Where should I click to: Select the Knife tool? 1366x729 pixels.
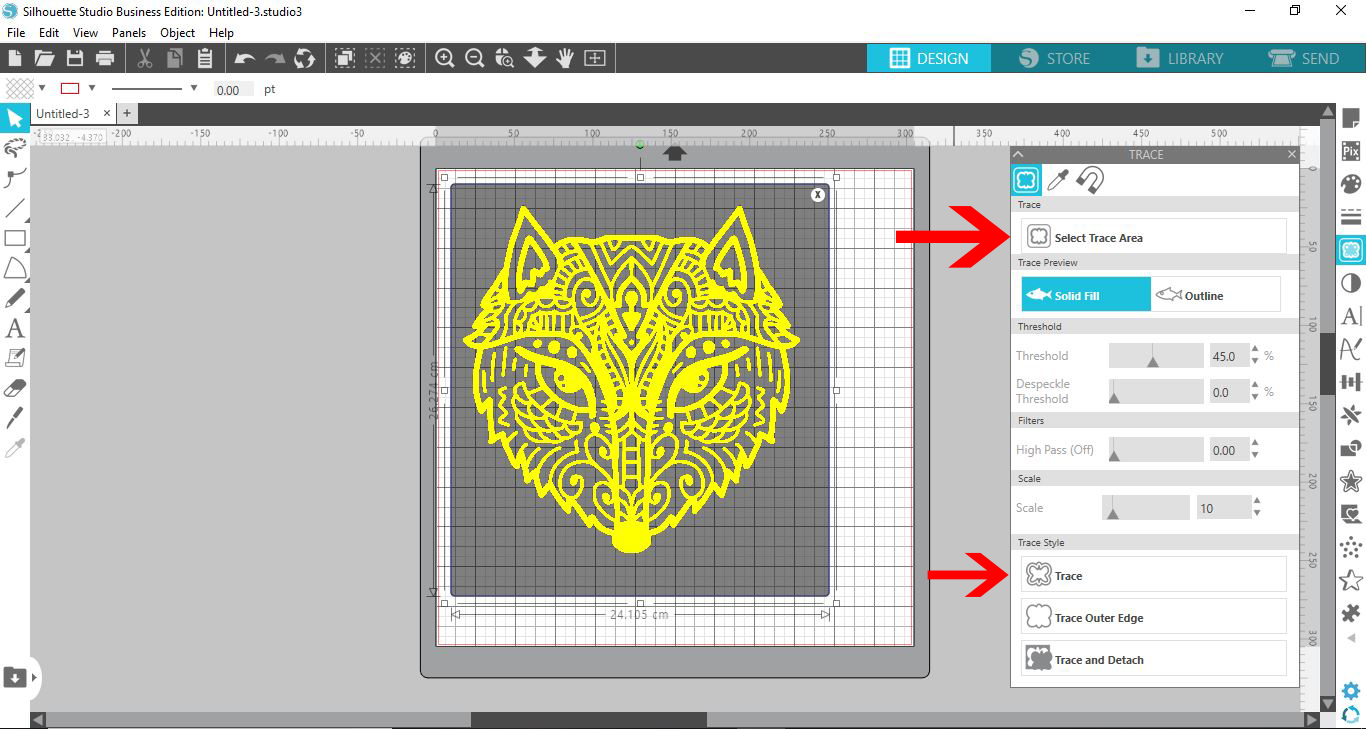[x=15, y=418]
